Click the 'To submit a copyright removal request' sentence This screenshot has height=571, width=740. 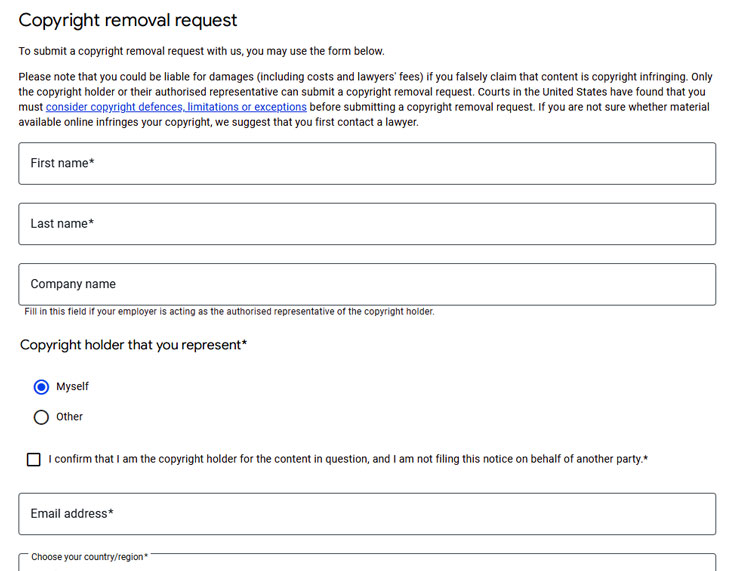[x=202, y=51]
